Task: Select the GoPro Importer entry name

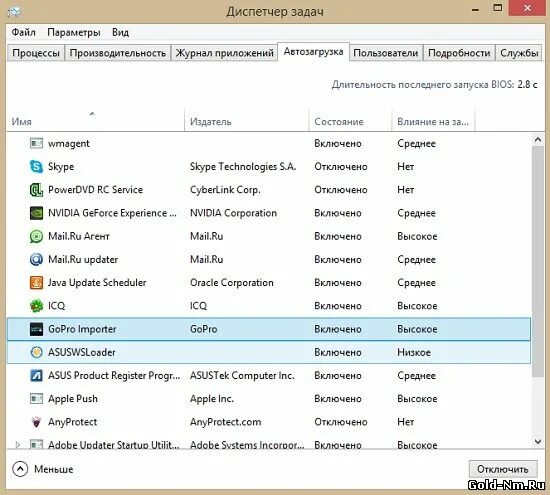Action: [82, 329]
